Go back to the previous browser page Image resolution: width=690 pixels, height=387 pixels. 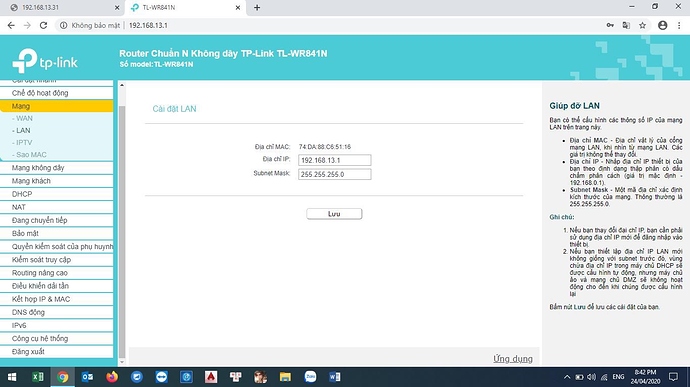tap(11, 26)
